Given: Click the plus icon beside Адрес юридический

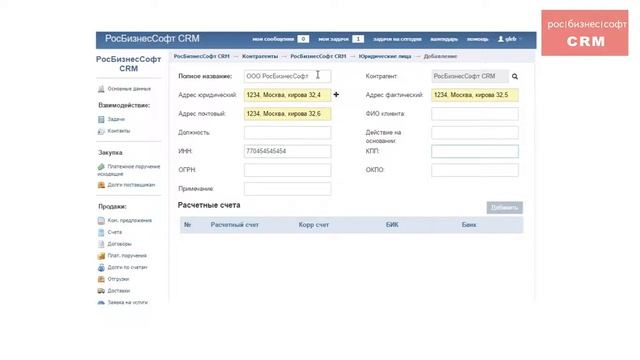Looking at the screenshot, I should [x=336, y=95].
